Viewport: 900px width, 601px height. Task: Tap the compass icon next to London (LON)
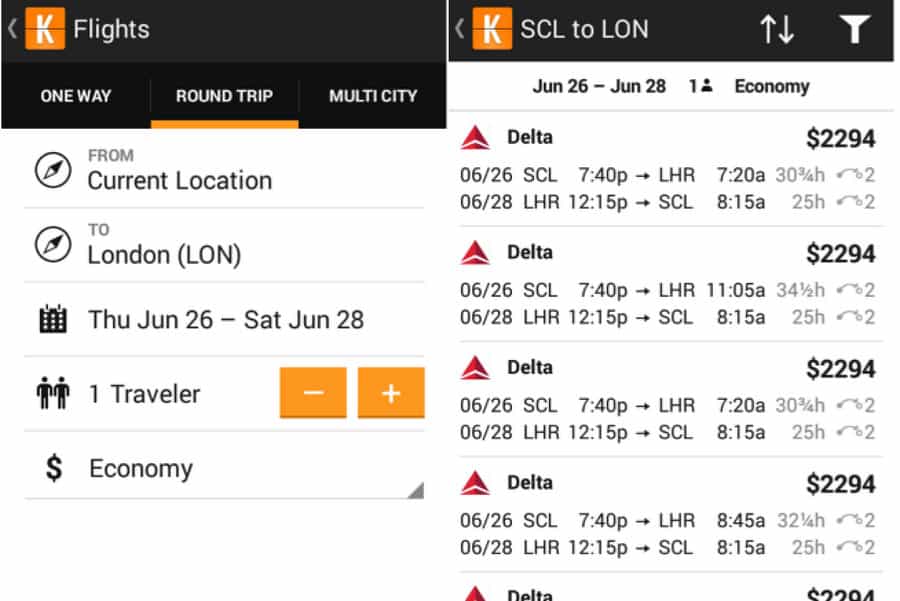53,244
